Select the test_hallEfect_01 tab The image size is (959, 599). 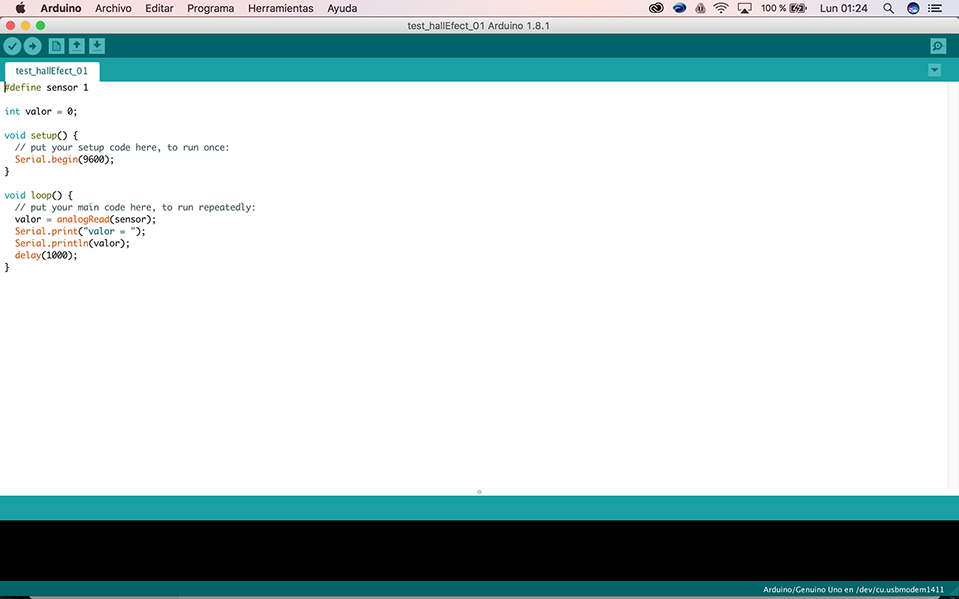tap(51, 71)
